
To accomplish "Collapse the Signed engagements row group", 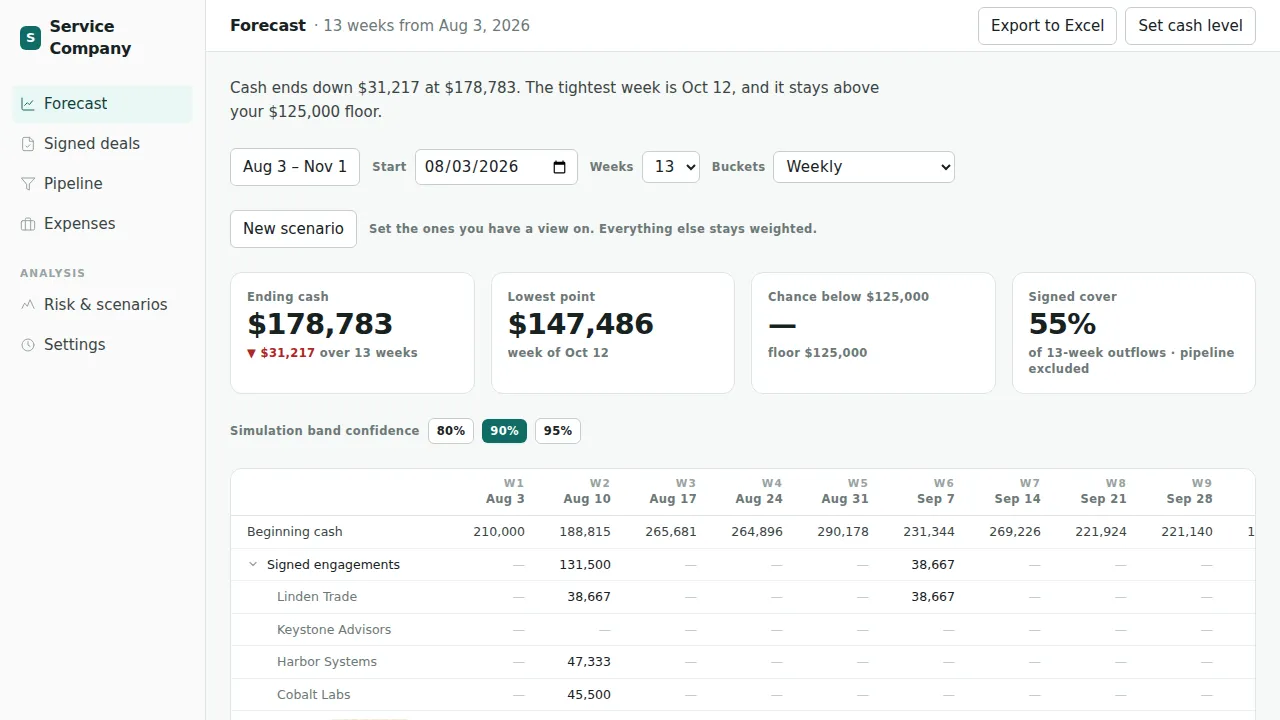I will coord(253,565).
